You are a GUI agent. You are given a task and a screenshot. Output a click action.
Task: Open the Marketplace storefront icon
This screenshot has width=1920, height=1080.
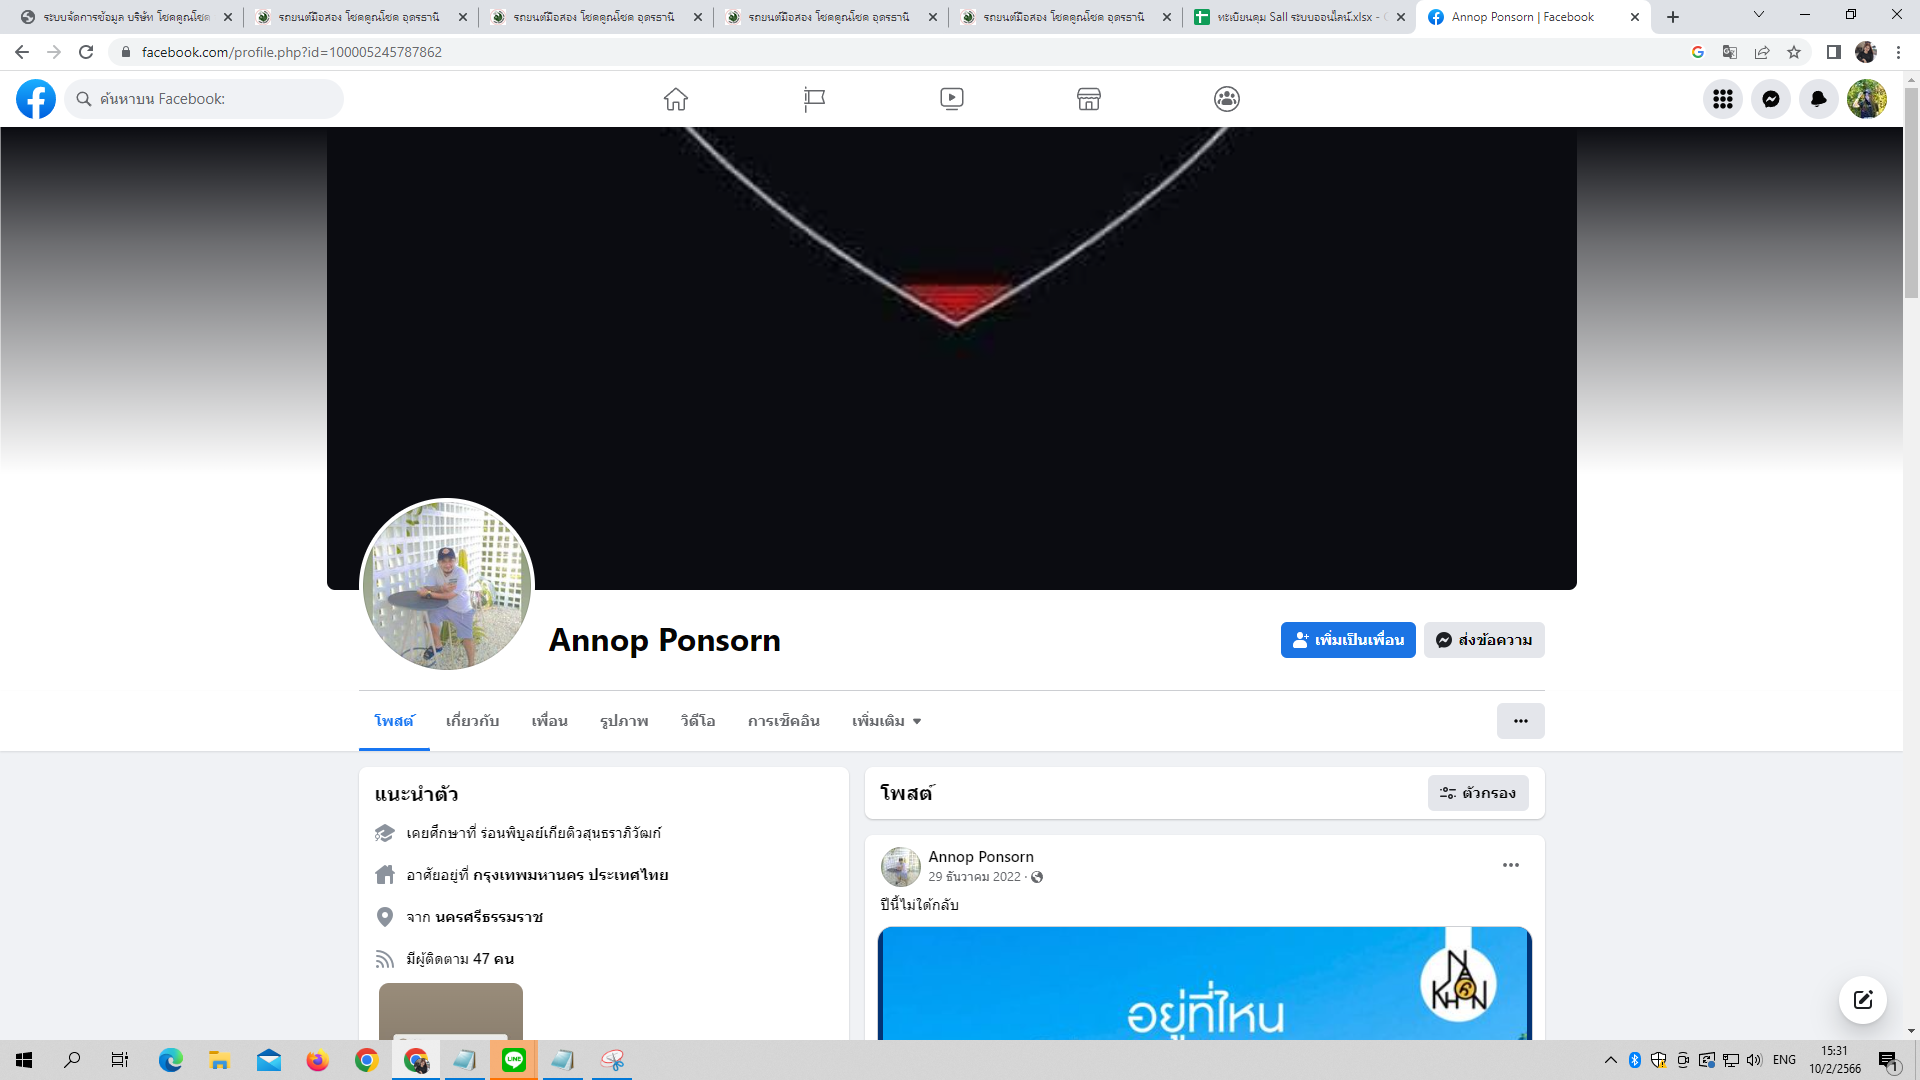pyautogui.click(x=1089, y=99)
